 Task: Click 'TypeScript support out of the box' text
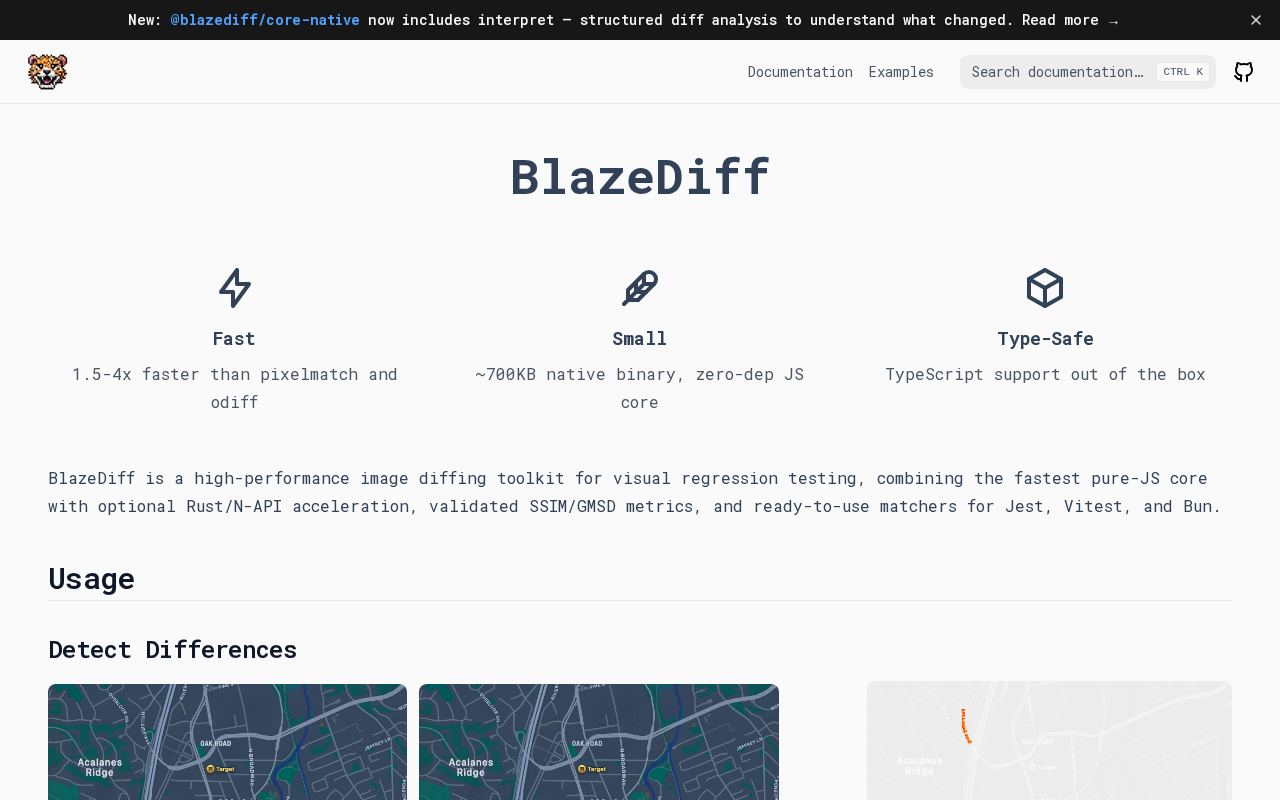[x=1045, y=374]
